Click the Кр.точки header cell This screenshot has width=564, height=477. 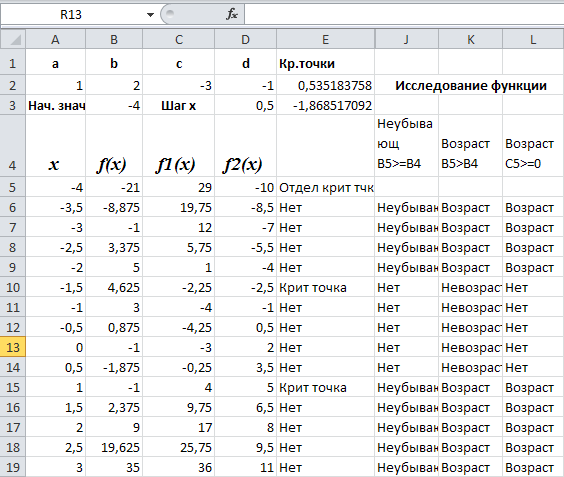coord(326,64)
